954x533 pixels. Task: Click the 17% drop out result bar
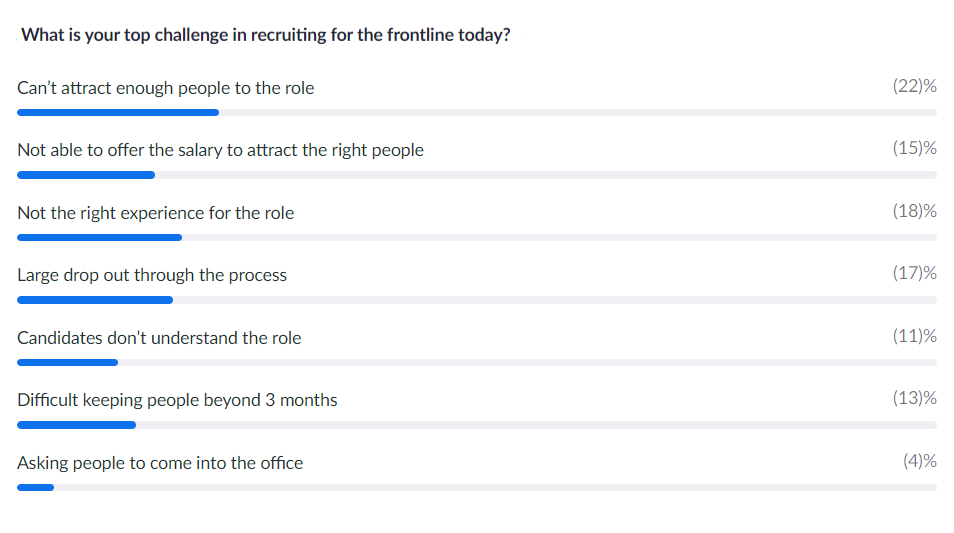477,300
